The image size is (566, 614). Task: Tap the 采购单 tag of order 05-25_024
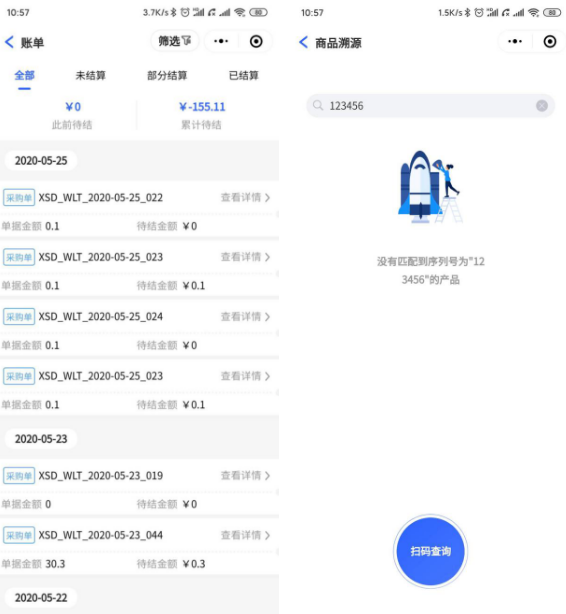coord(19,316)
